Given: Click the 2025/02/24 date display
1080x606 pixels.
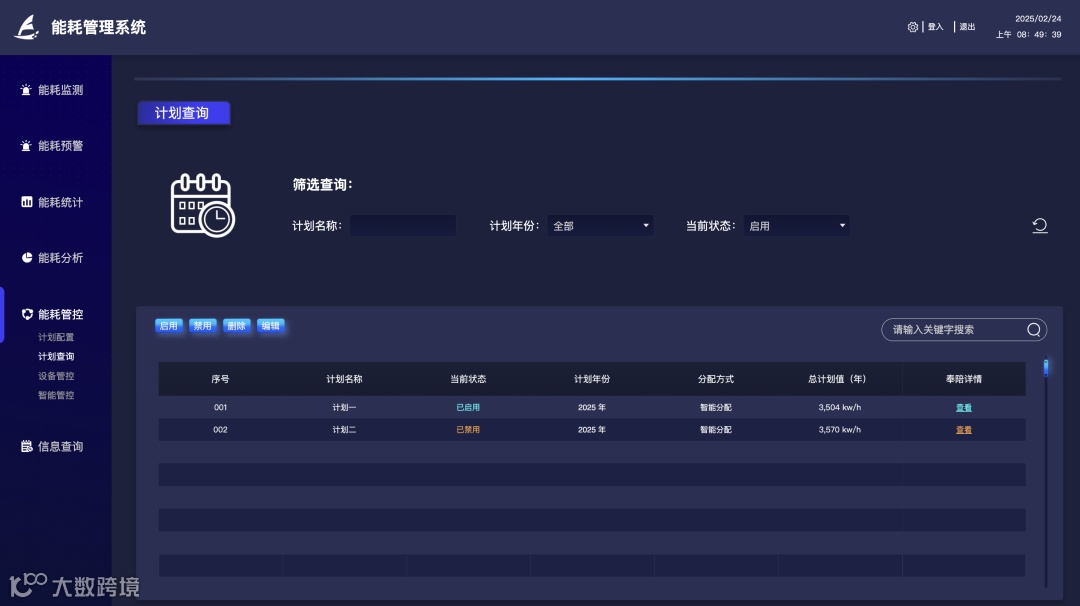Looking at the screenshot, I should (x=1038, y=19).
